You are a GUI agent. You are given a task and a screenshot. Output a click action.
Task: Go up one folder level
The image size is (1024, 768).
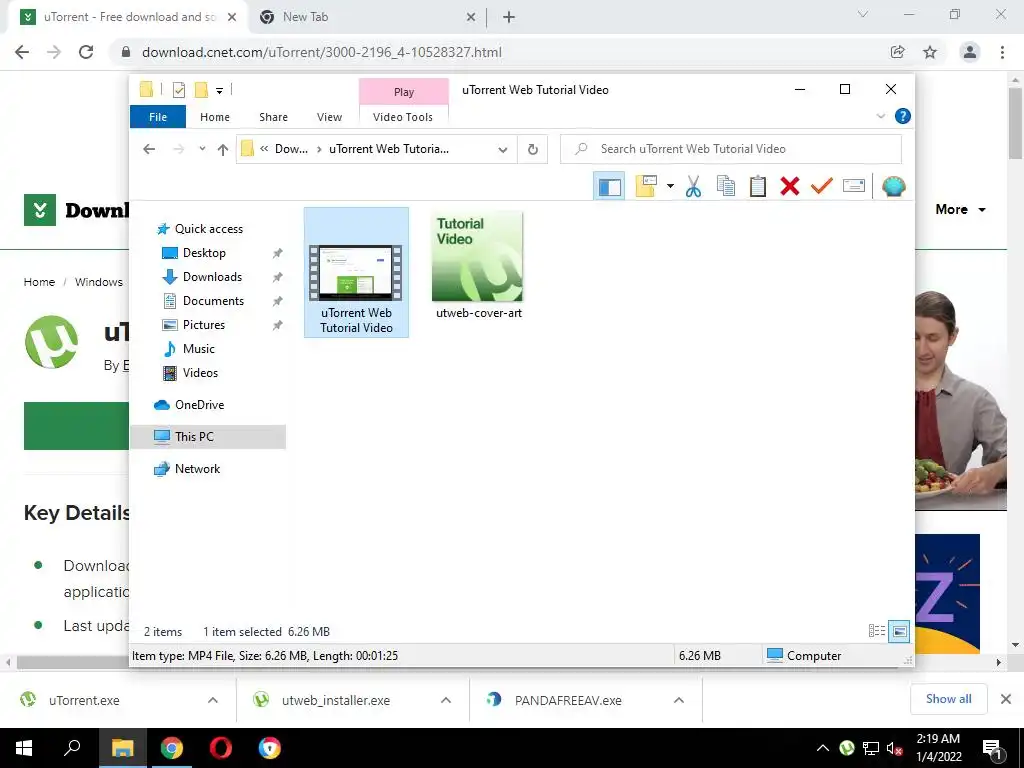click(x=223, y=150)
